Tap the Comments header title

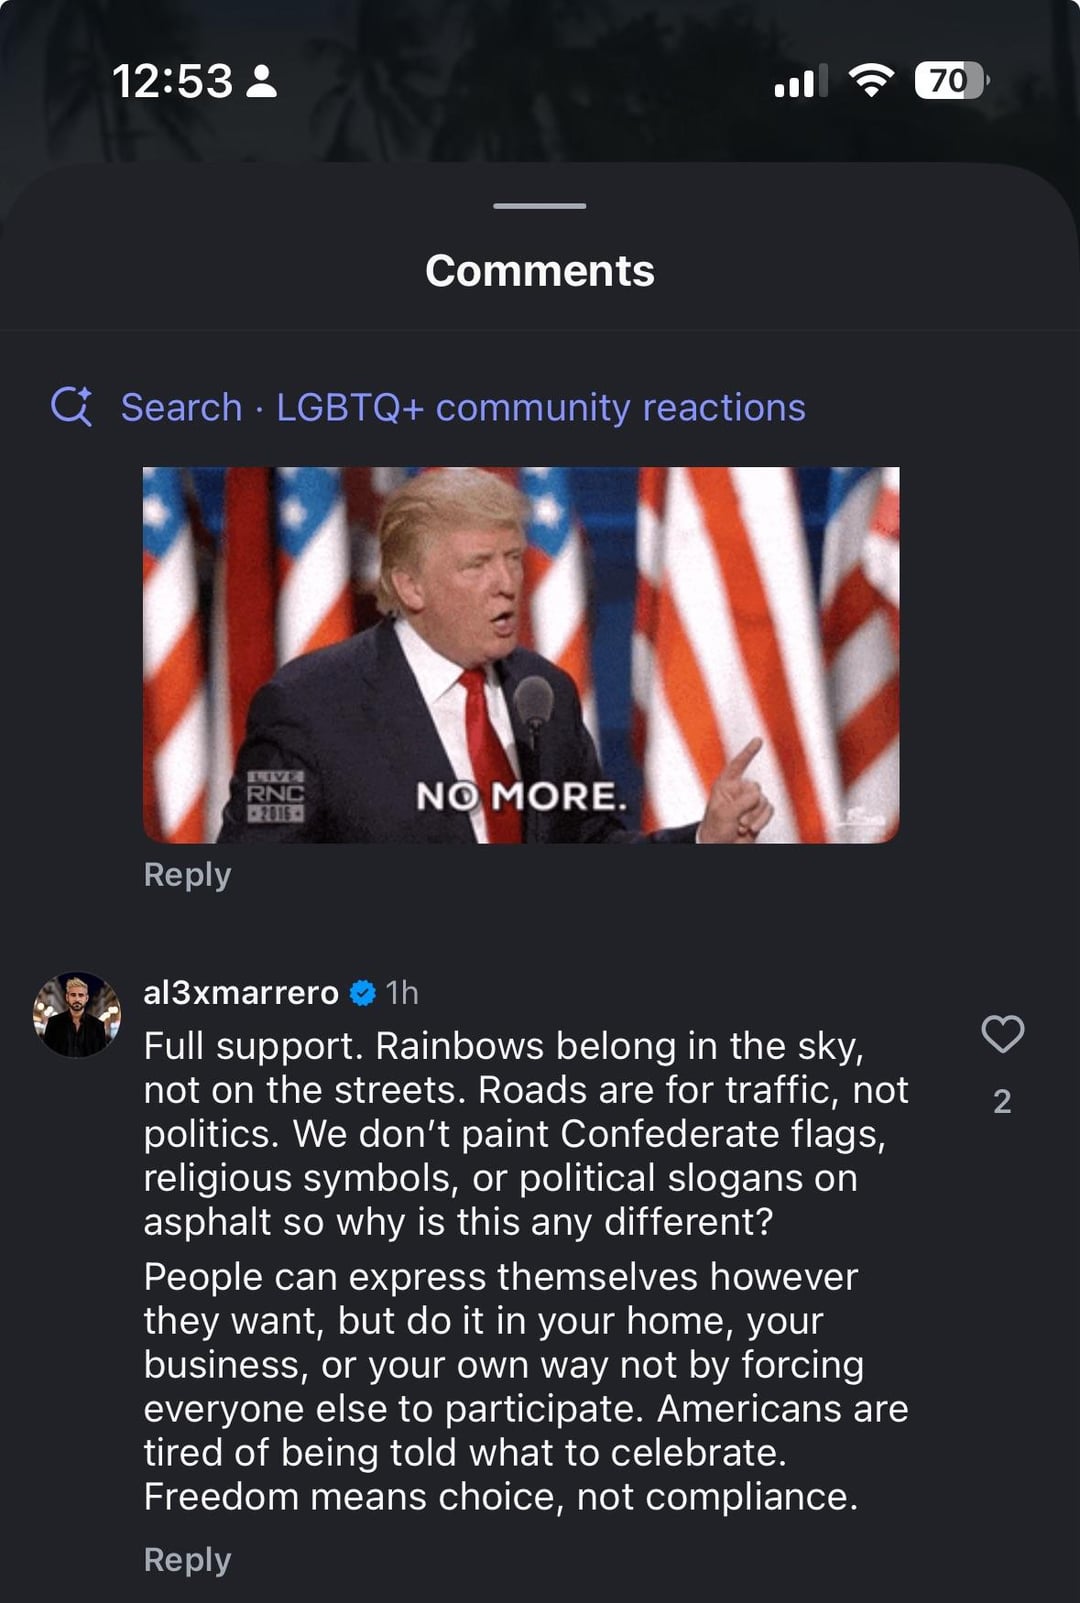coord(540,271)
